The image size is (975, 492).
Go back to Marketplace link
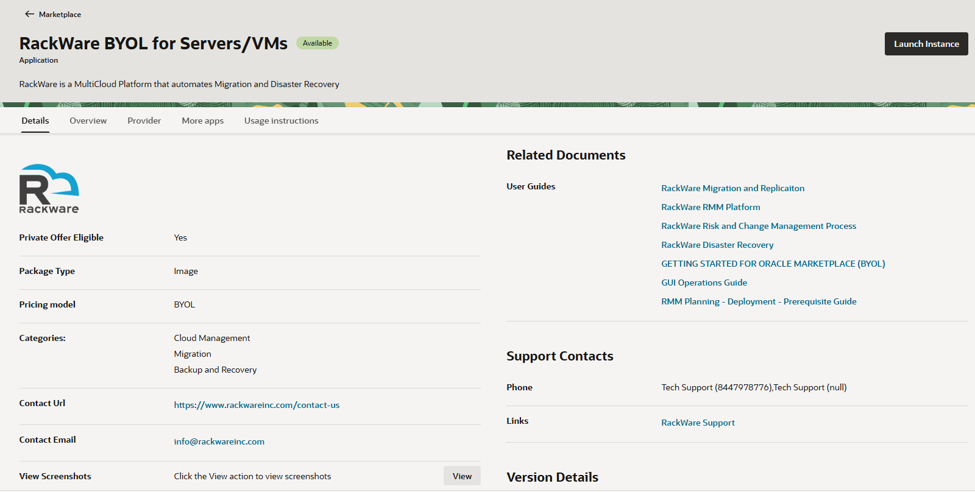(60, 14)
